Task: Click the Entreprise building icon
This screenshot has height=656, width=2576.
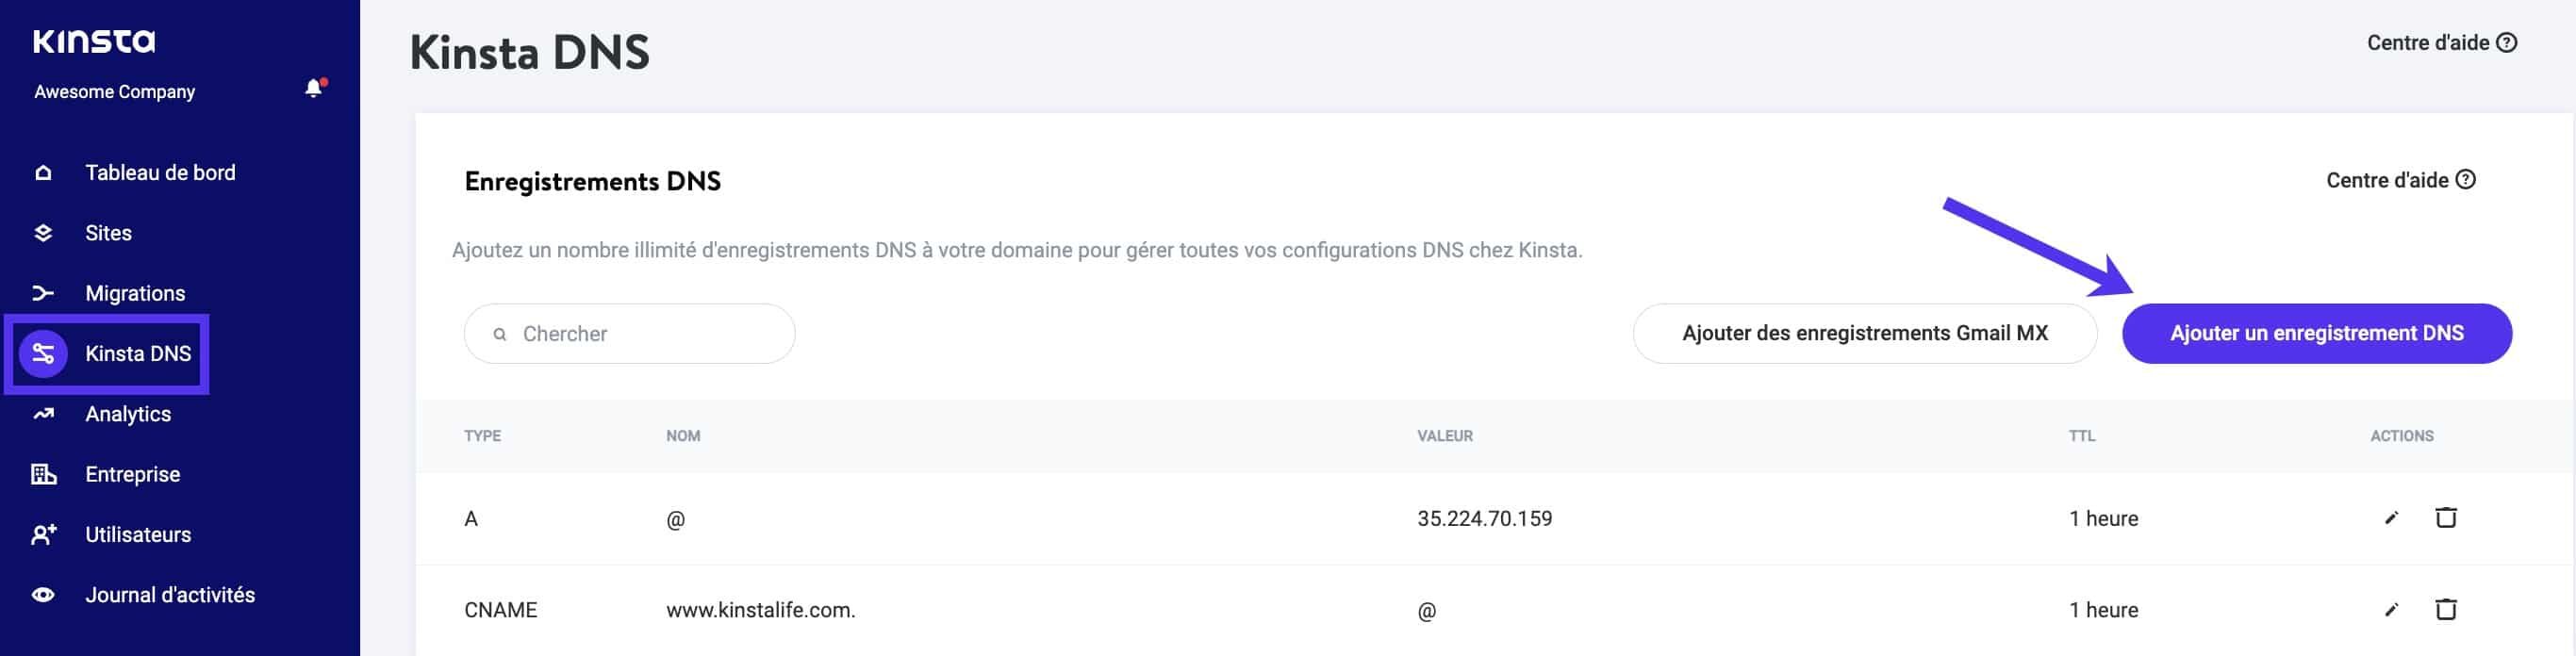Action: 42,473
